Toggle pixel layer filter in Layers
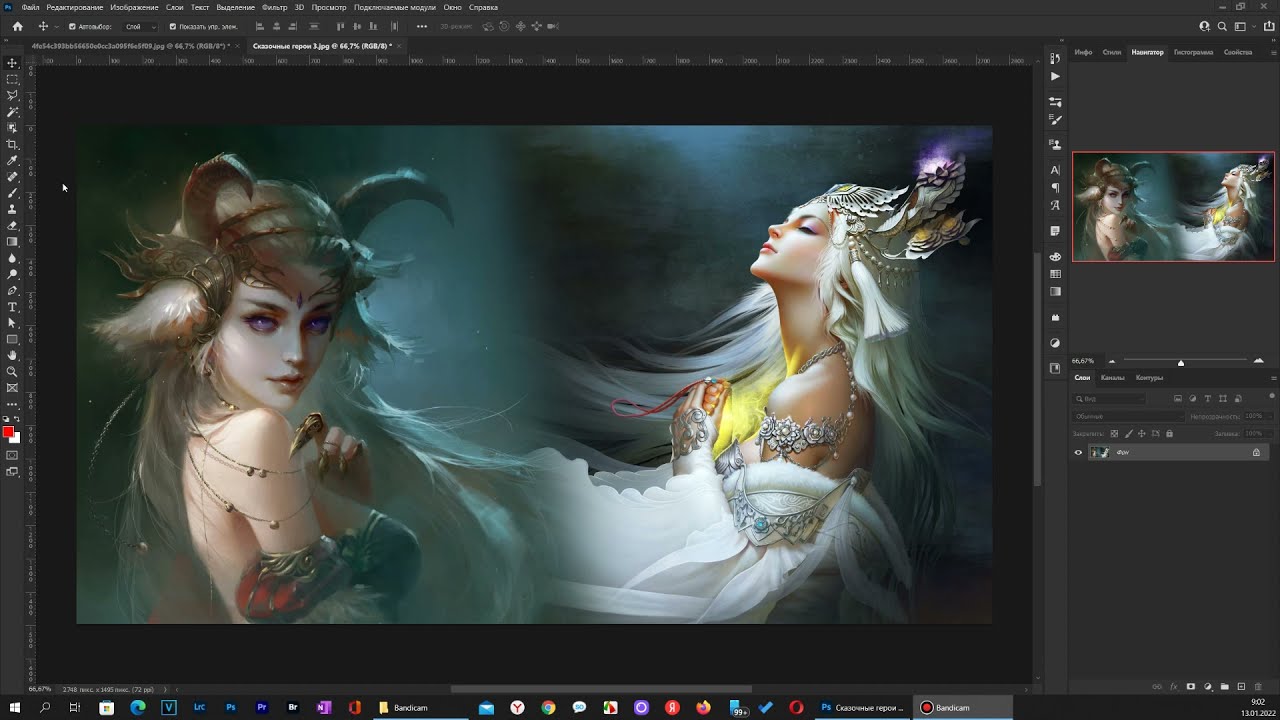The height and width of the screenshot is (720, 1280). pos(1178,399)
